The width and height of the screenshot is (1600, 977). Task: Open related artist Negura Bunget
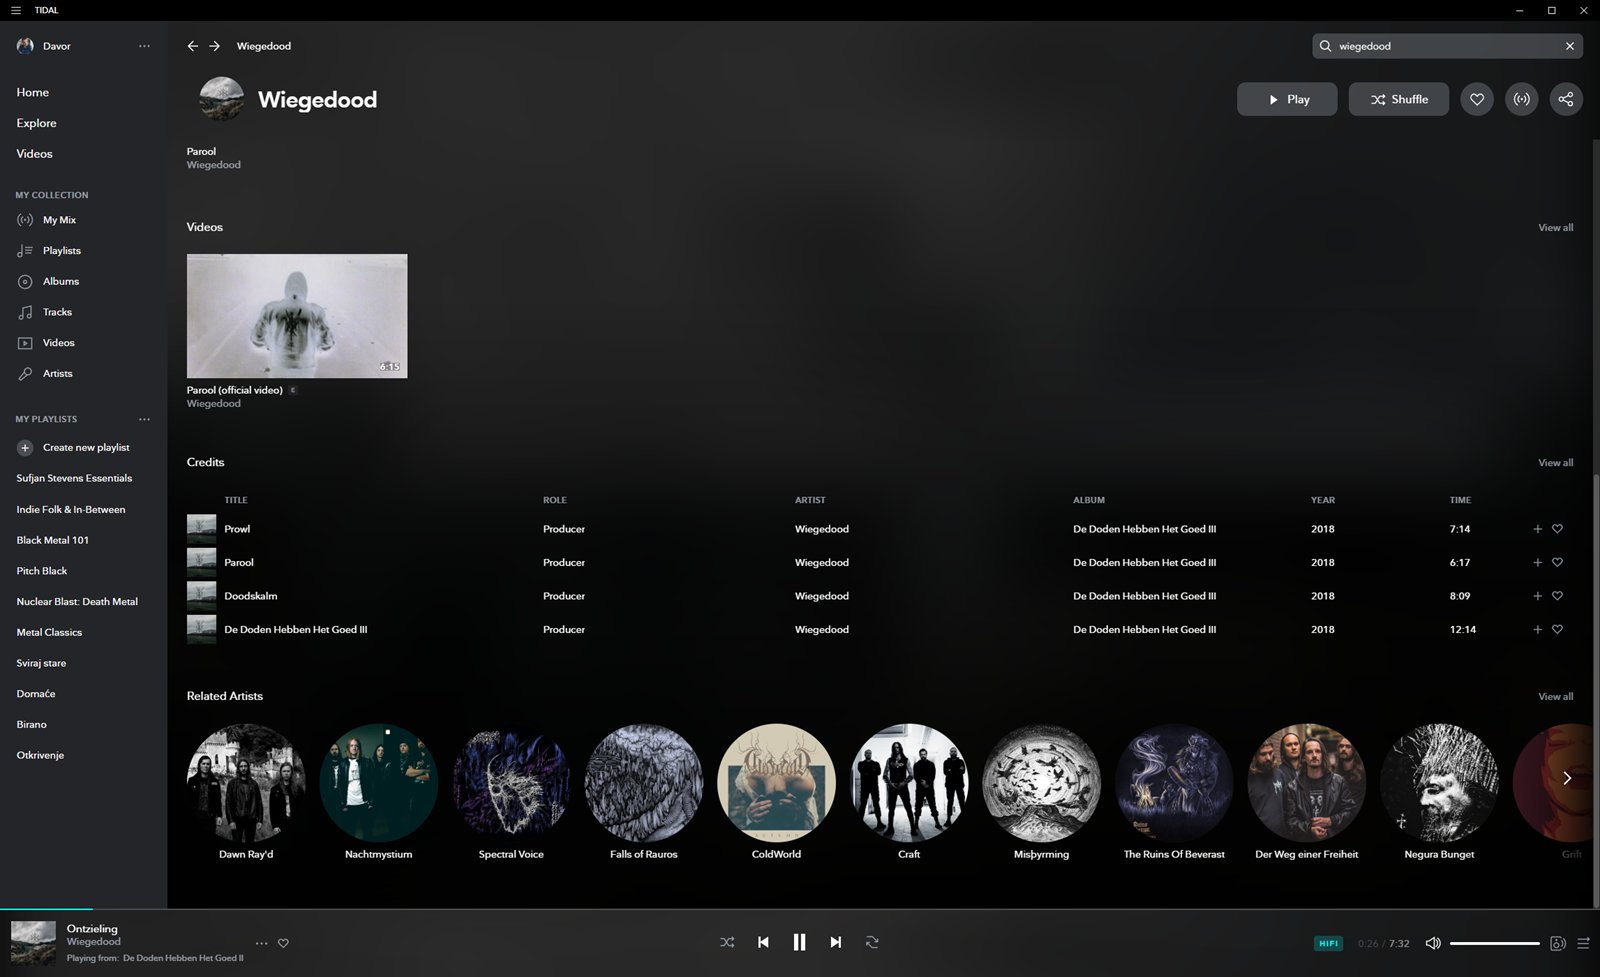click(1439, 783)
